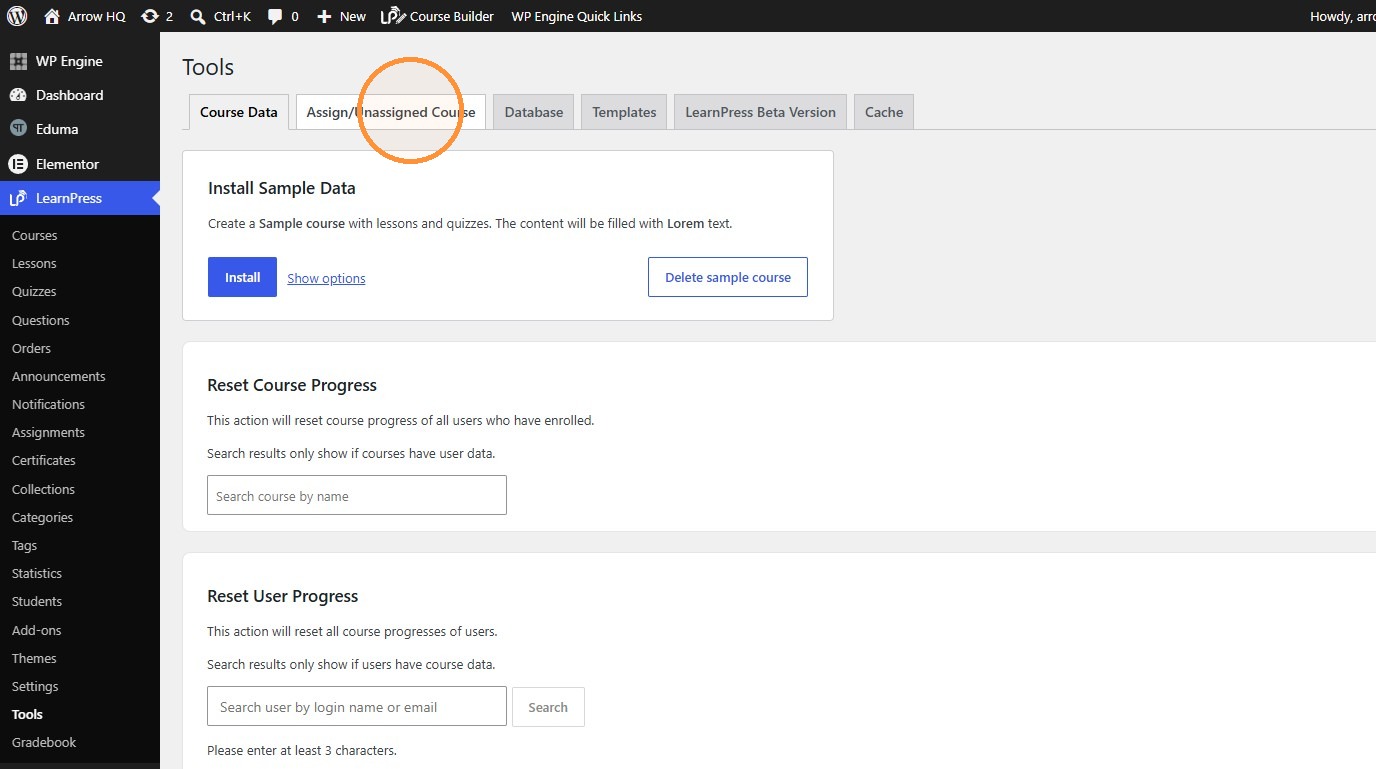
Task: Open the Eduma theme menu
Action: point(57,129)
